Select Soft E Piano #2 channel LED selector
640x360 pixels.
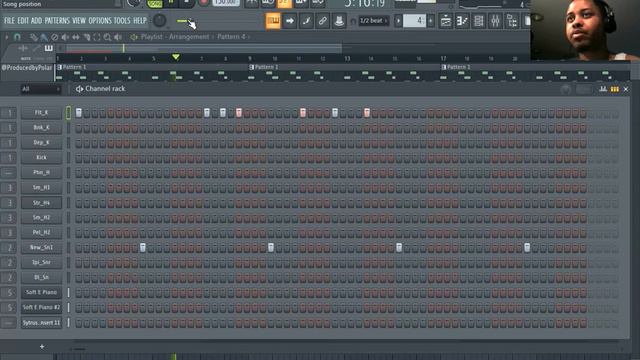(x=68, y=307)
